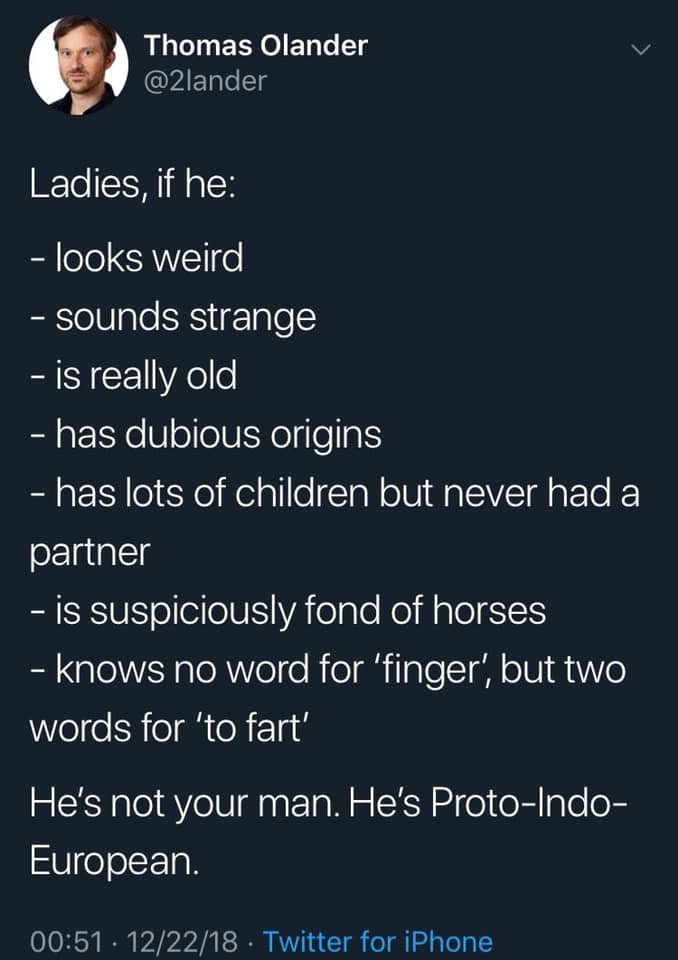Click the Twitter for iPhone source link

[378, 941]
